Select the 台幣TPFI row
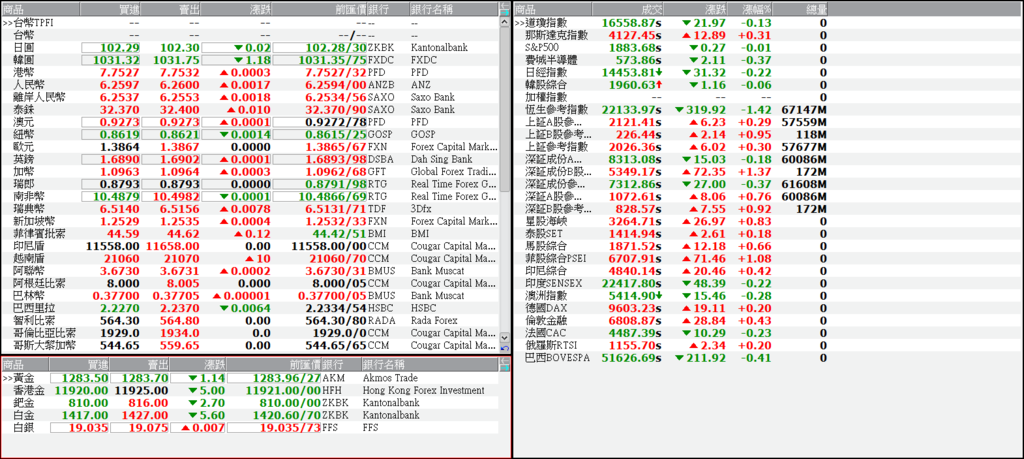 (x=249, y=22)
